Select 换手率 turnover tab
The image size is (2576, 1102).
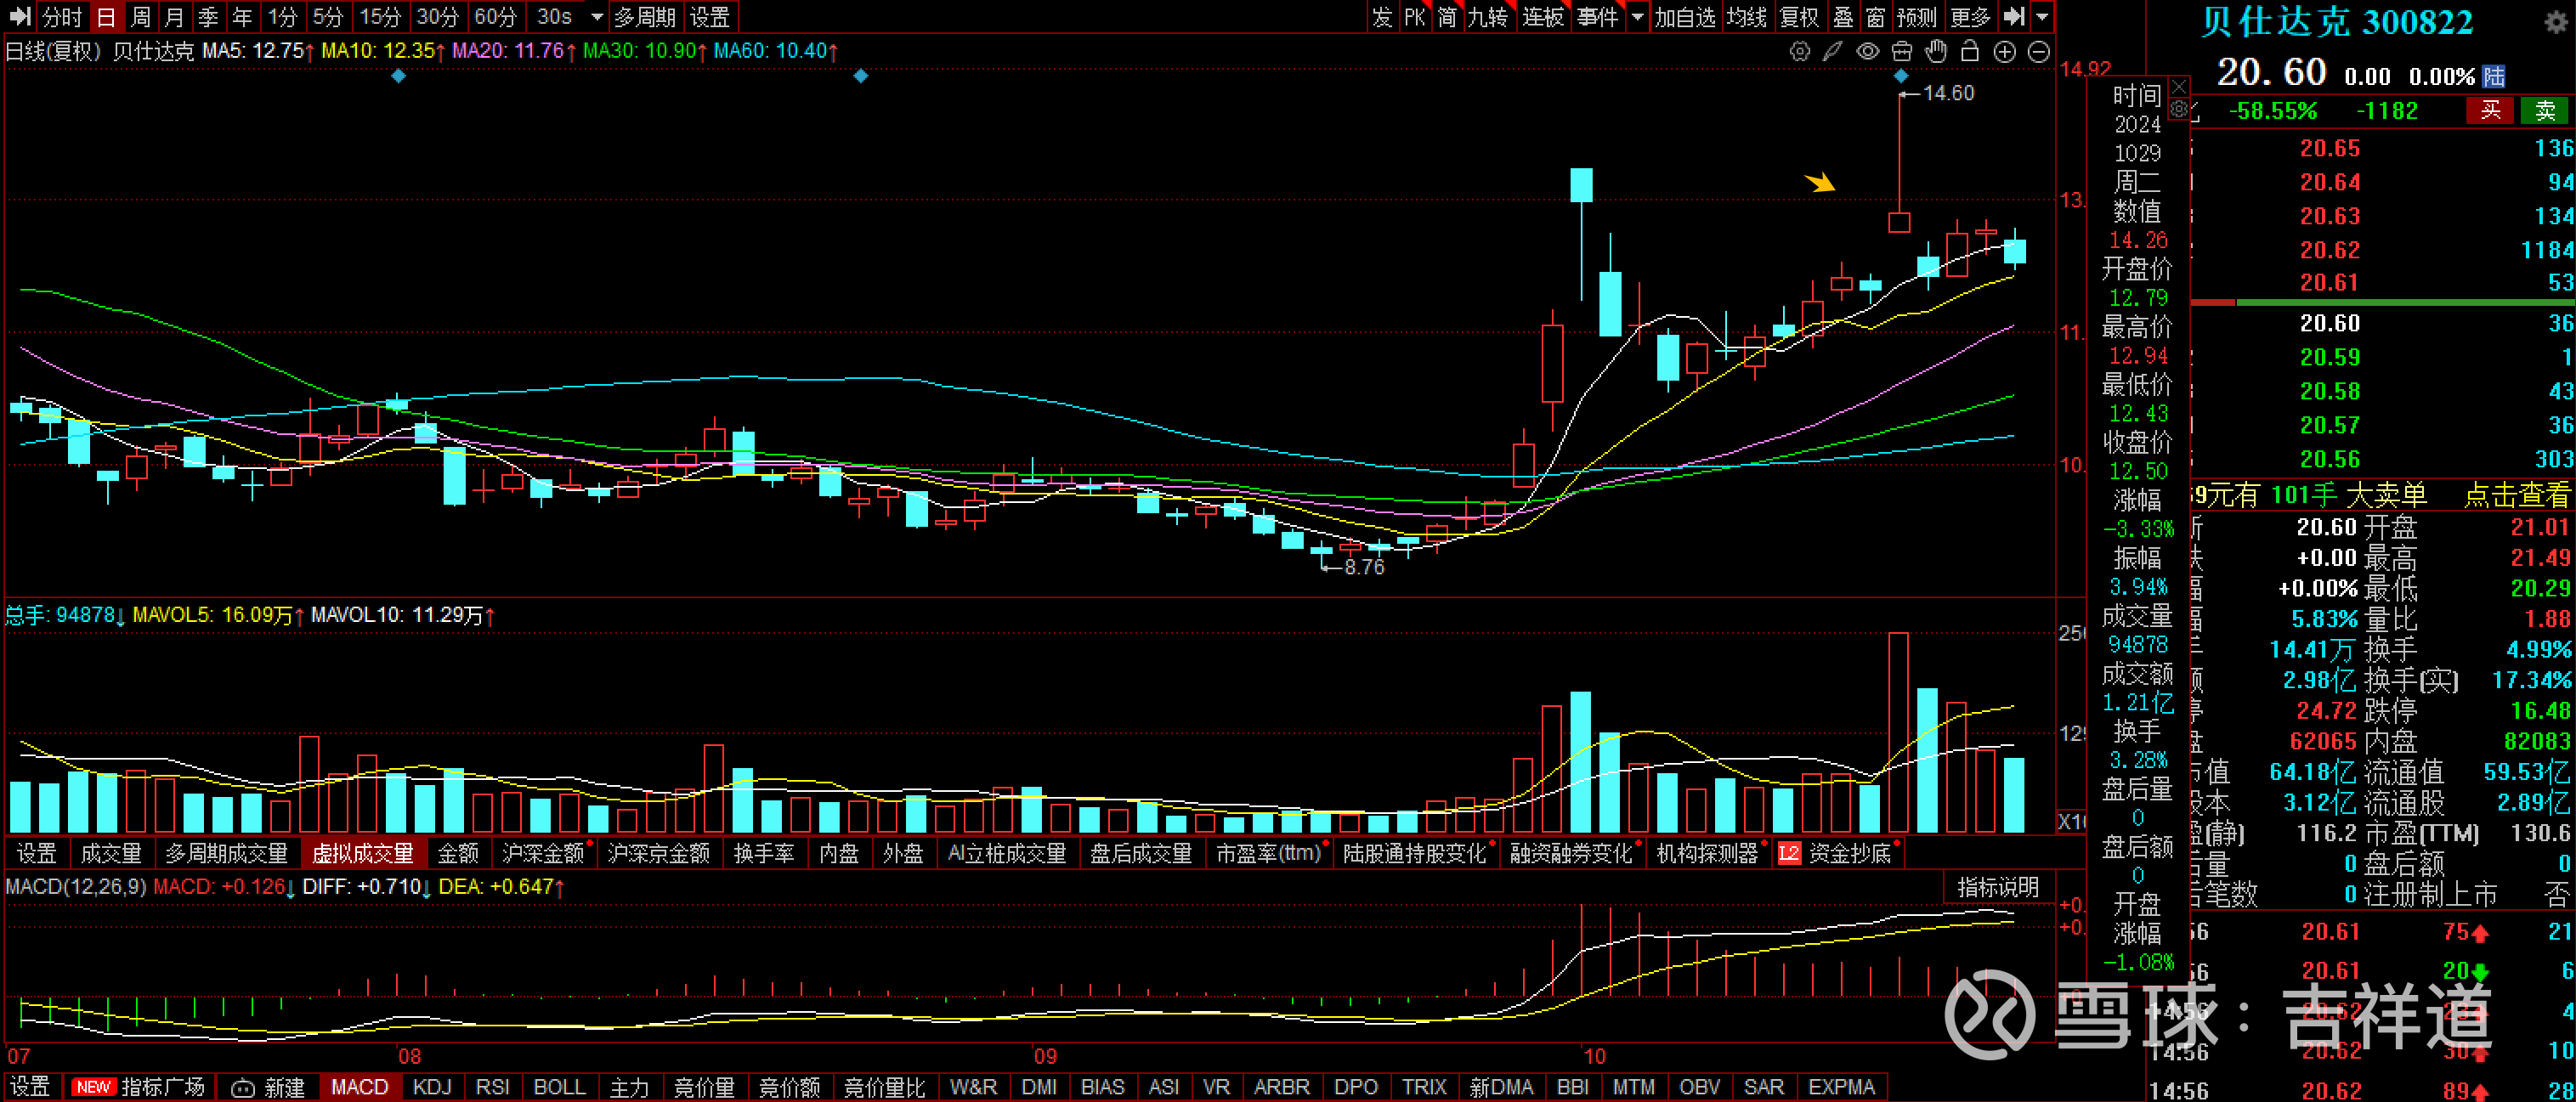click(763, 853)
